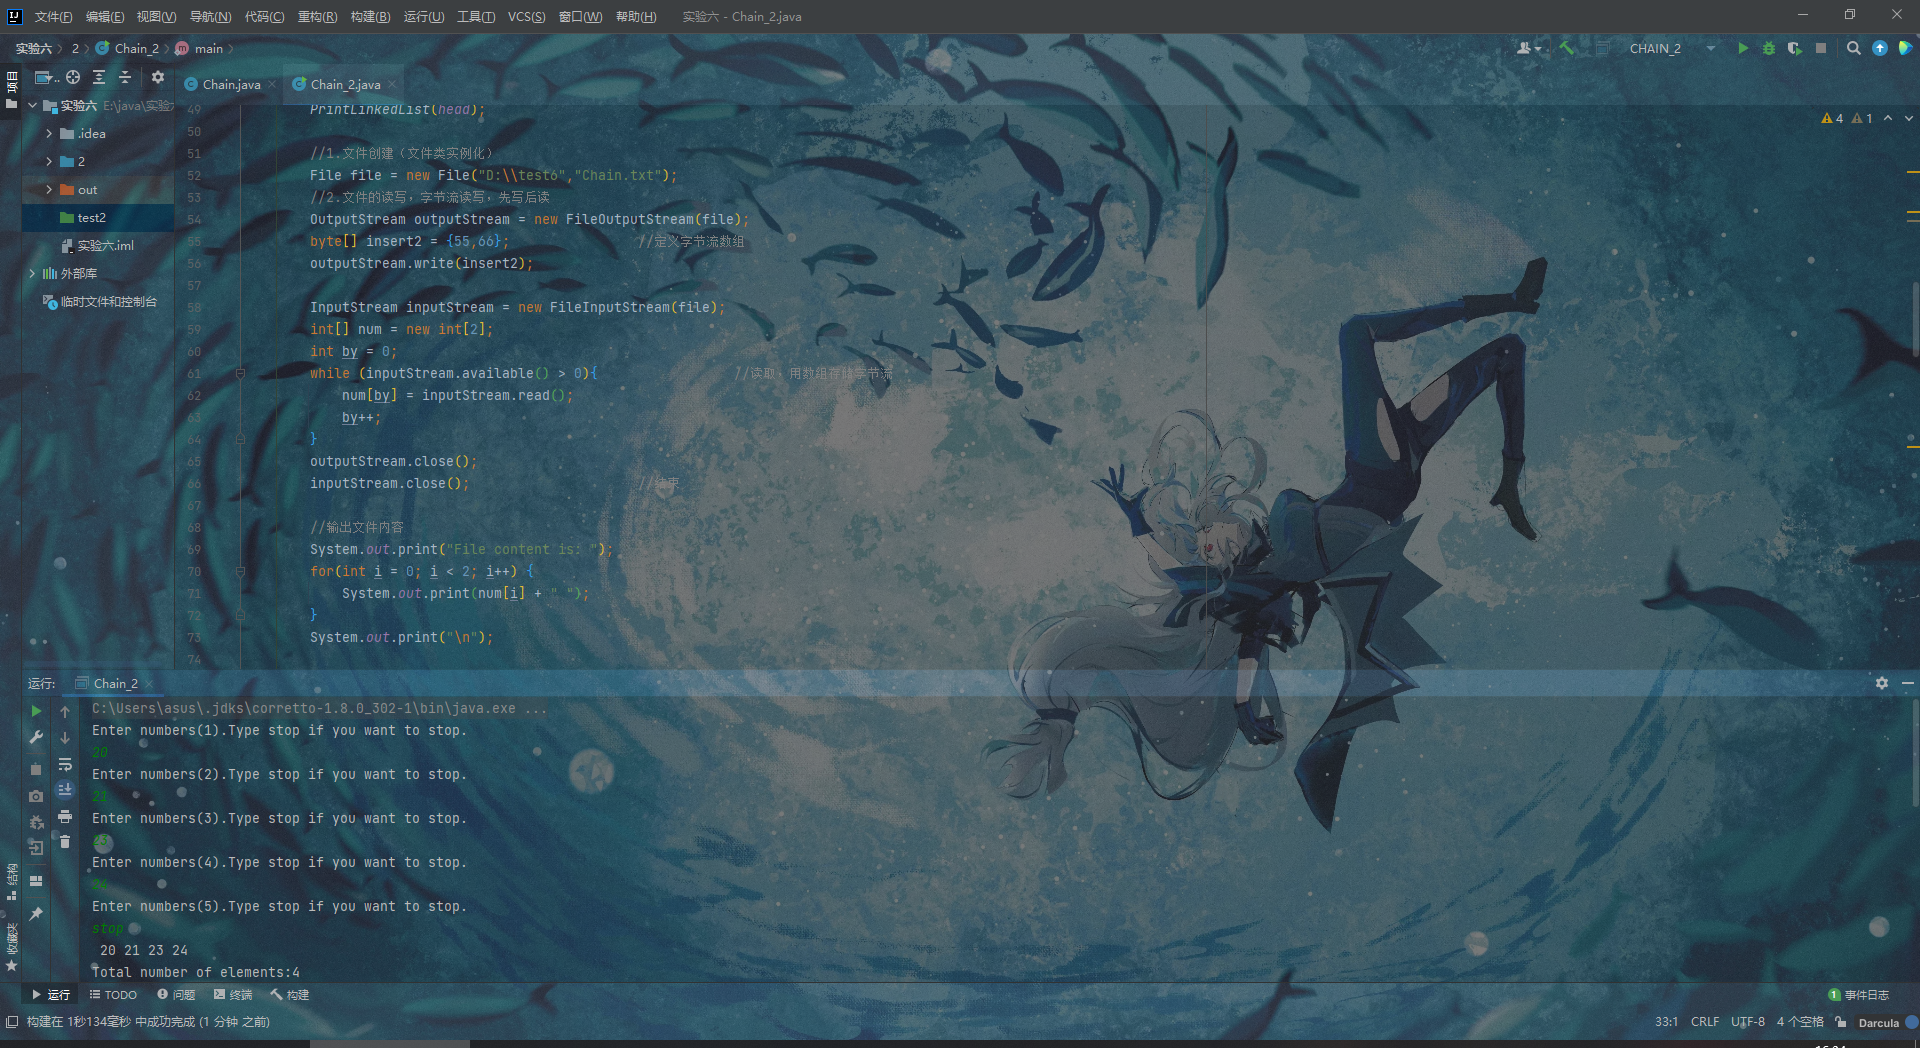Run Chain_2 with the green toolbar play button

click(1743, 48)
